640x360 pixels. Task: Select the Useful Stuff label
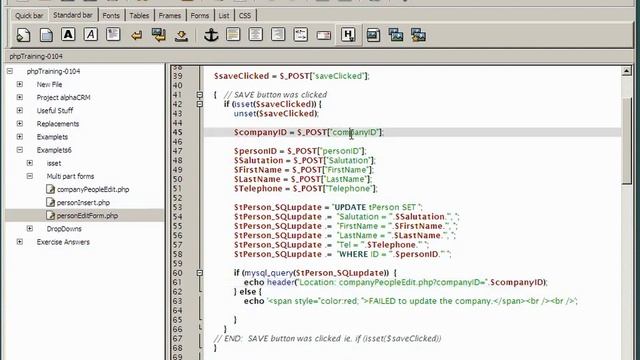pos(55,111)
